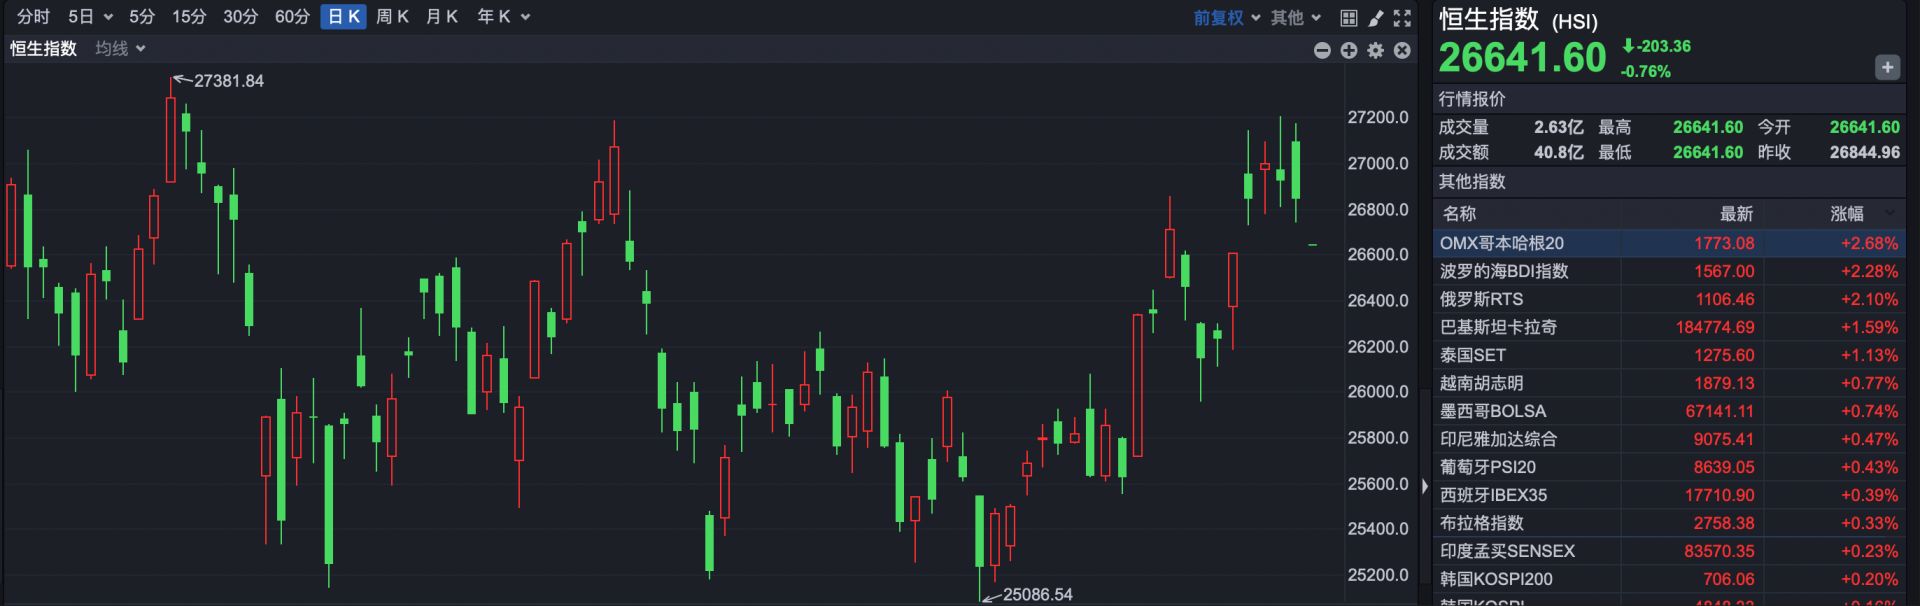Remove indicator with the X icon
The width and height of the screenshot is (1920, 606).
tap(1402, 50)
